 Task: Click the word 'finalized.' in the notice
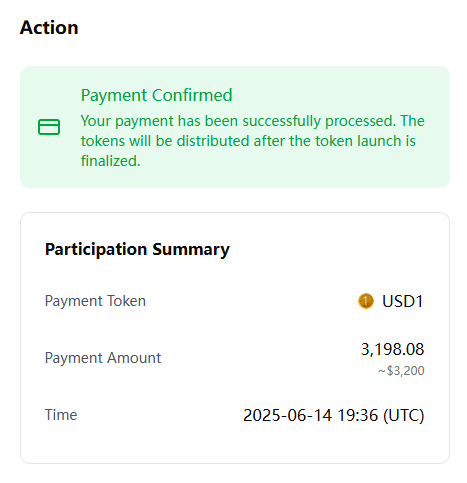(111, 161)
